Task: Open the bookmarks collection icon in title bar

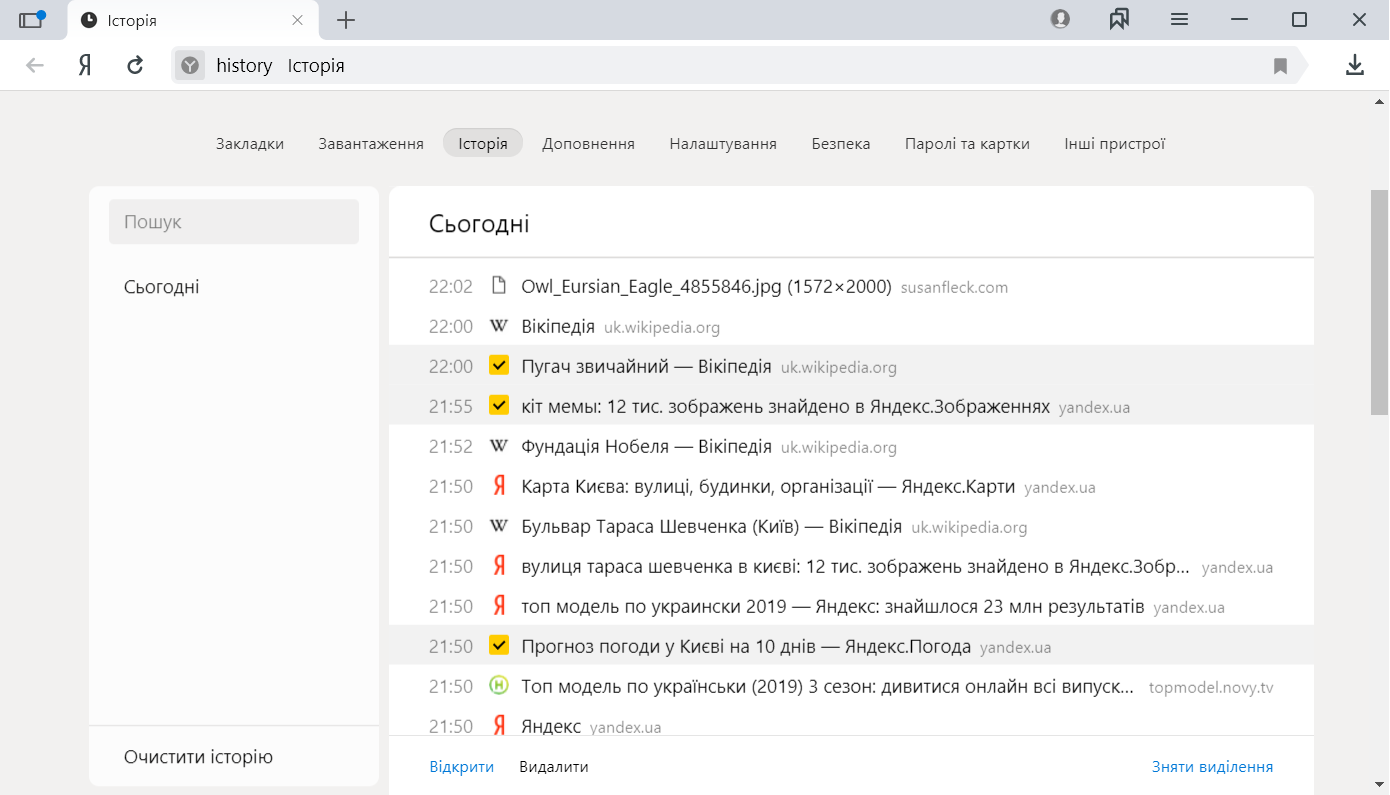Action: (1119, 19)
